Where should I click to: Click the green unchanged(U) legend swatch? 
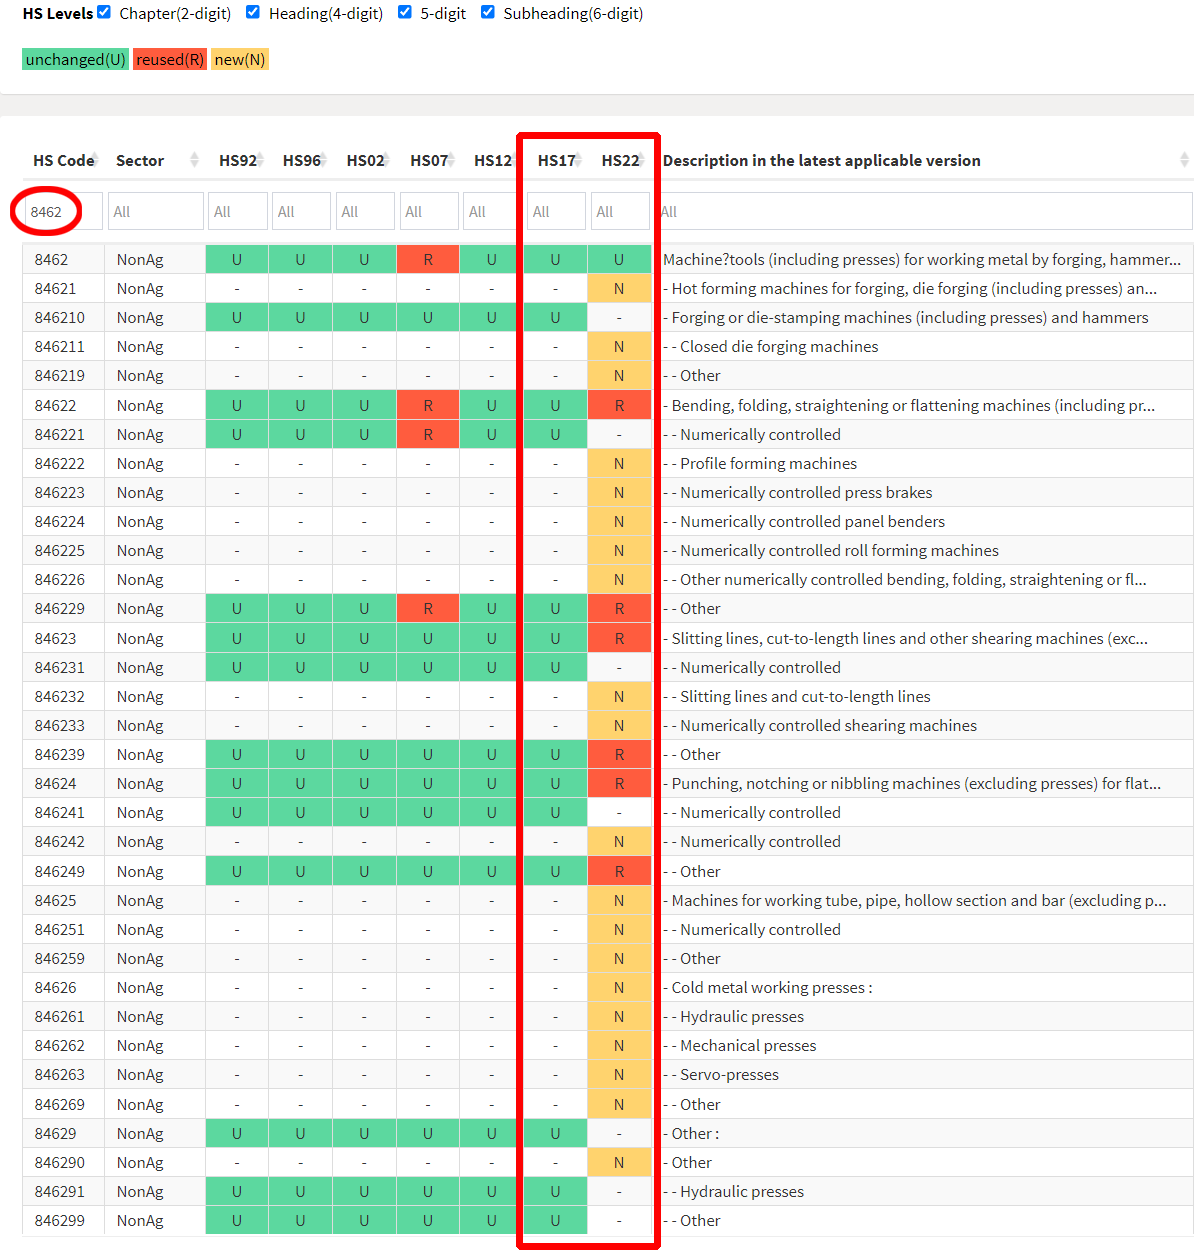point(75,60)
